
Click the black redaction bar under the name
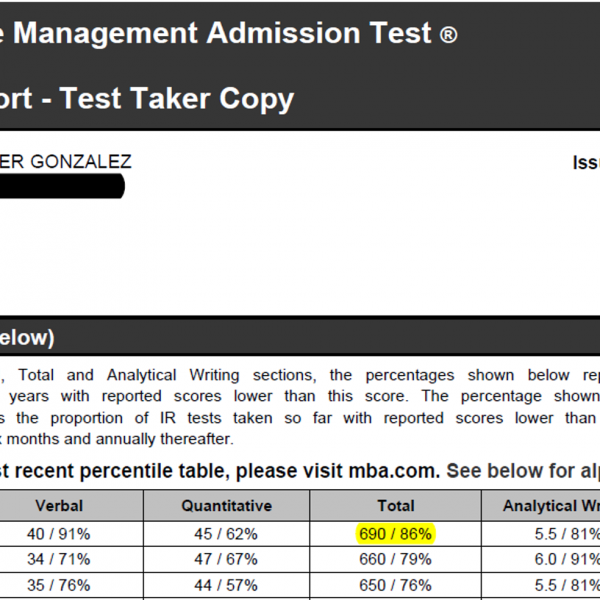[x=60, y=187]
